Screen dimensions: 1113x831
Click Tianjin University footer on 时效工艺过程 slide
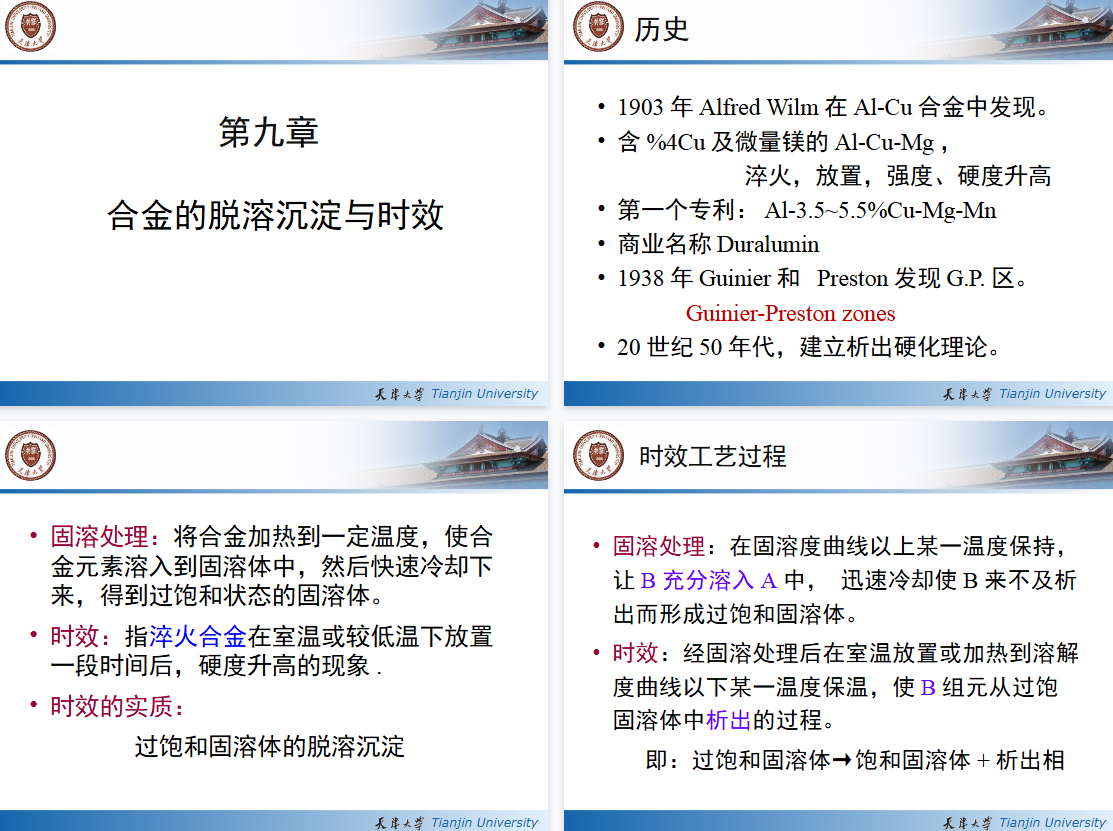click(x=1024, y=822)
